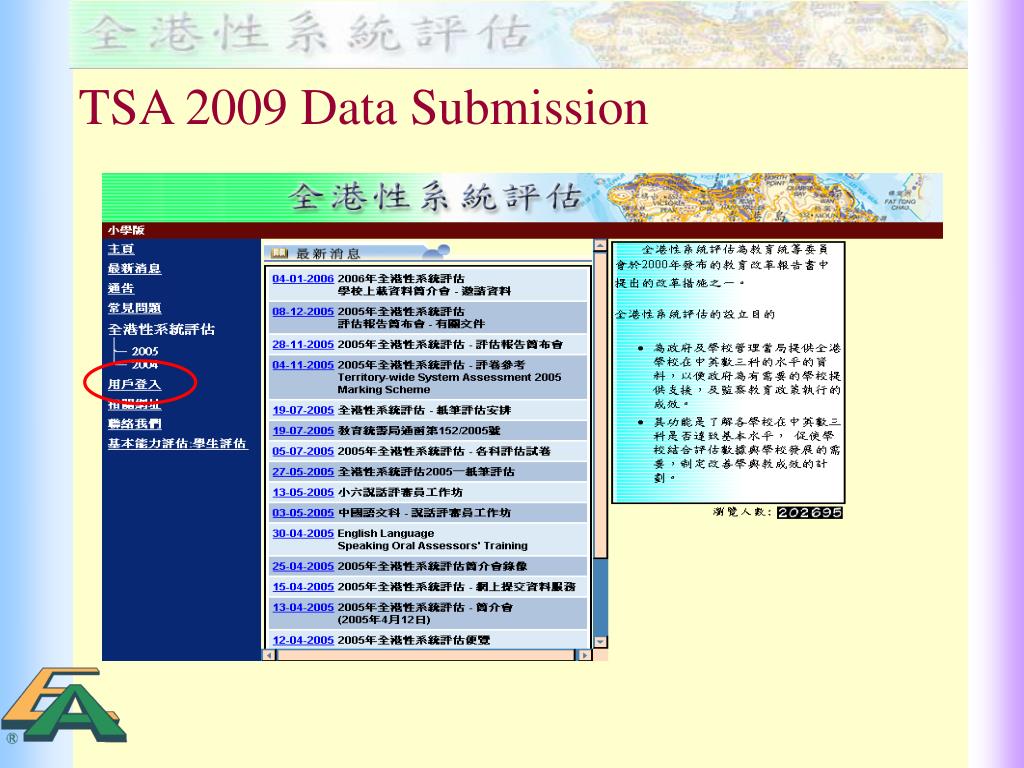
Task: Click visitor counter 202695
Action: tap(809, 513)
